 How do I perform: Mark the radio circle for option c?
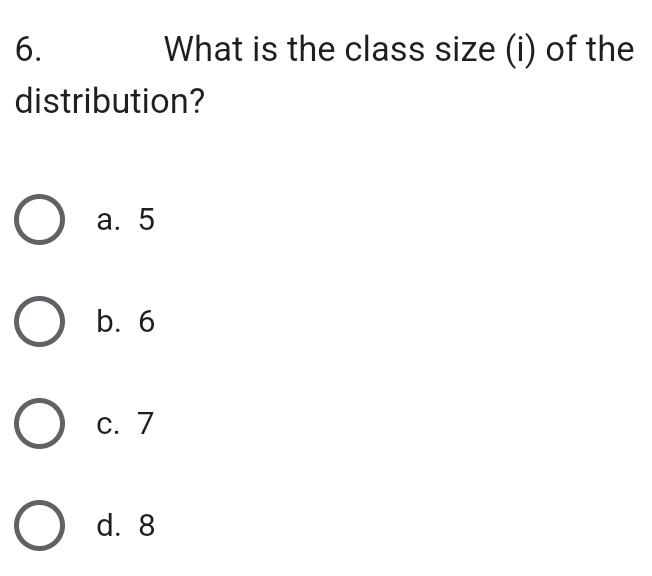pos(40,423)
